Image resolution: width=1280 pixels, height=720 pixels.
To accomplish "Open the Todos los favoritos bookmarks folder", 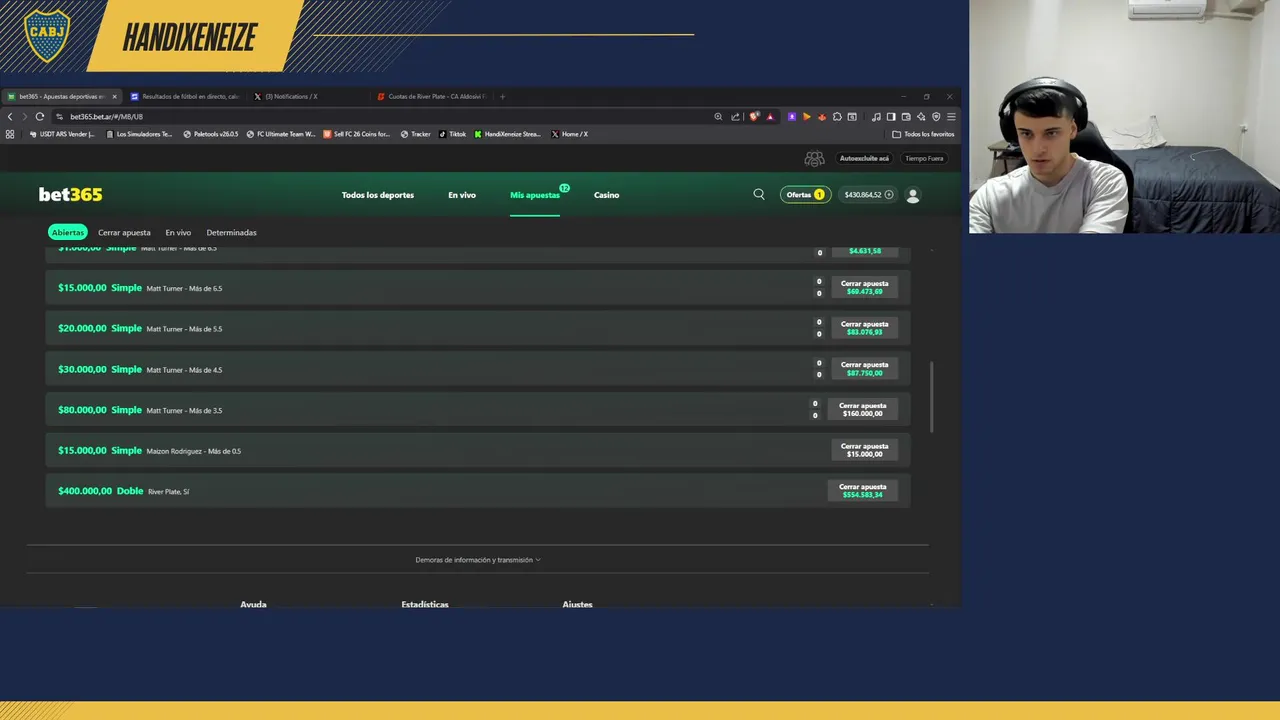I will pyautogui.click(x=923, y=134).
